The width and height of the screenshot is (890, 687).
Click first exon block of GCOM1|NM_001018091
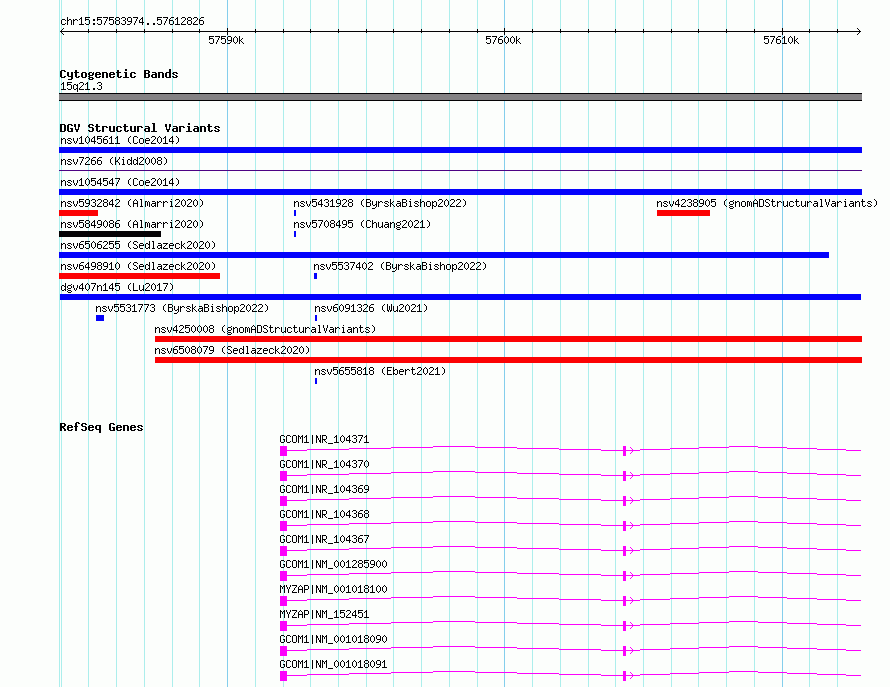[283, 676]
